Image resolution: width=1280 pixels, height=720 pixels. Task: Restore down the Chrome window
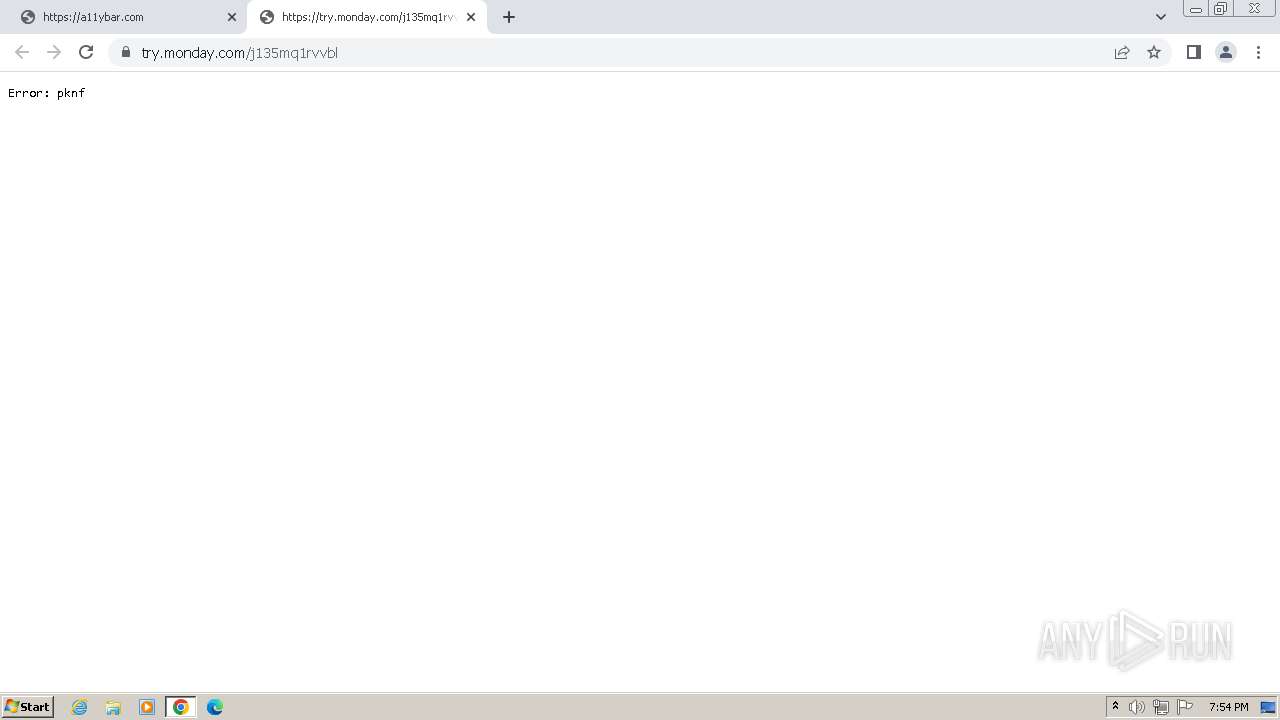(x=1221, y=9)
